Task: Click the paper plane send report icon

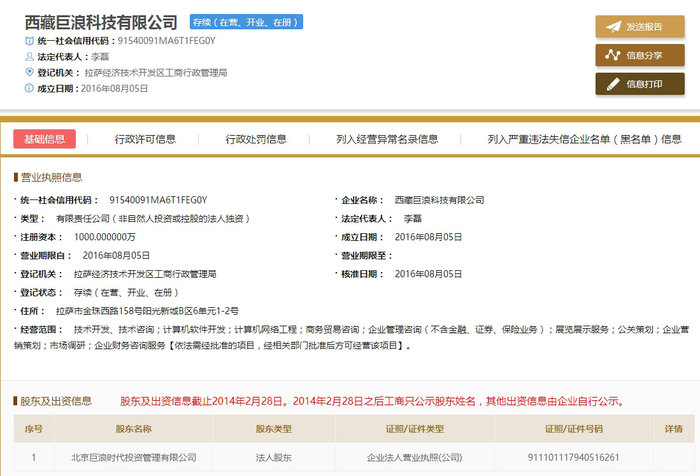Action: 613,27
